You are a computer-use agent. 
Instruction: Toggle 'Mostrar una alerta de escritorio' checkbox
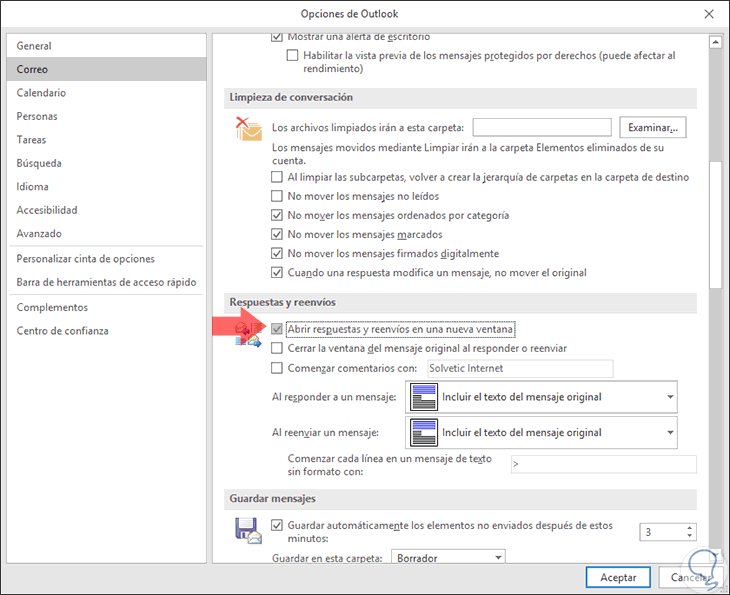click(277, 37)
